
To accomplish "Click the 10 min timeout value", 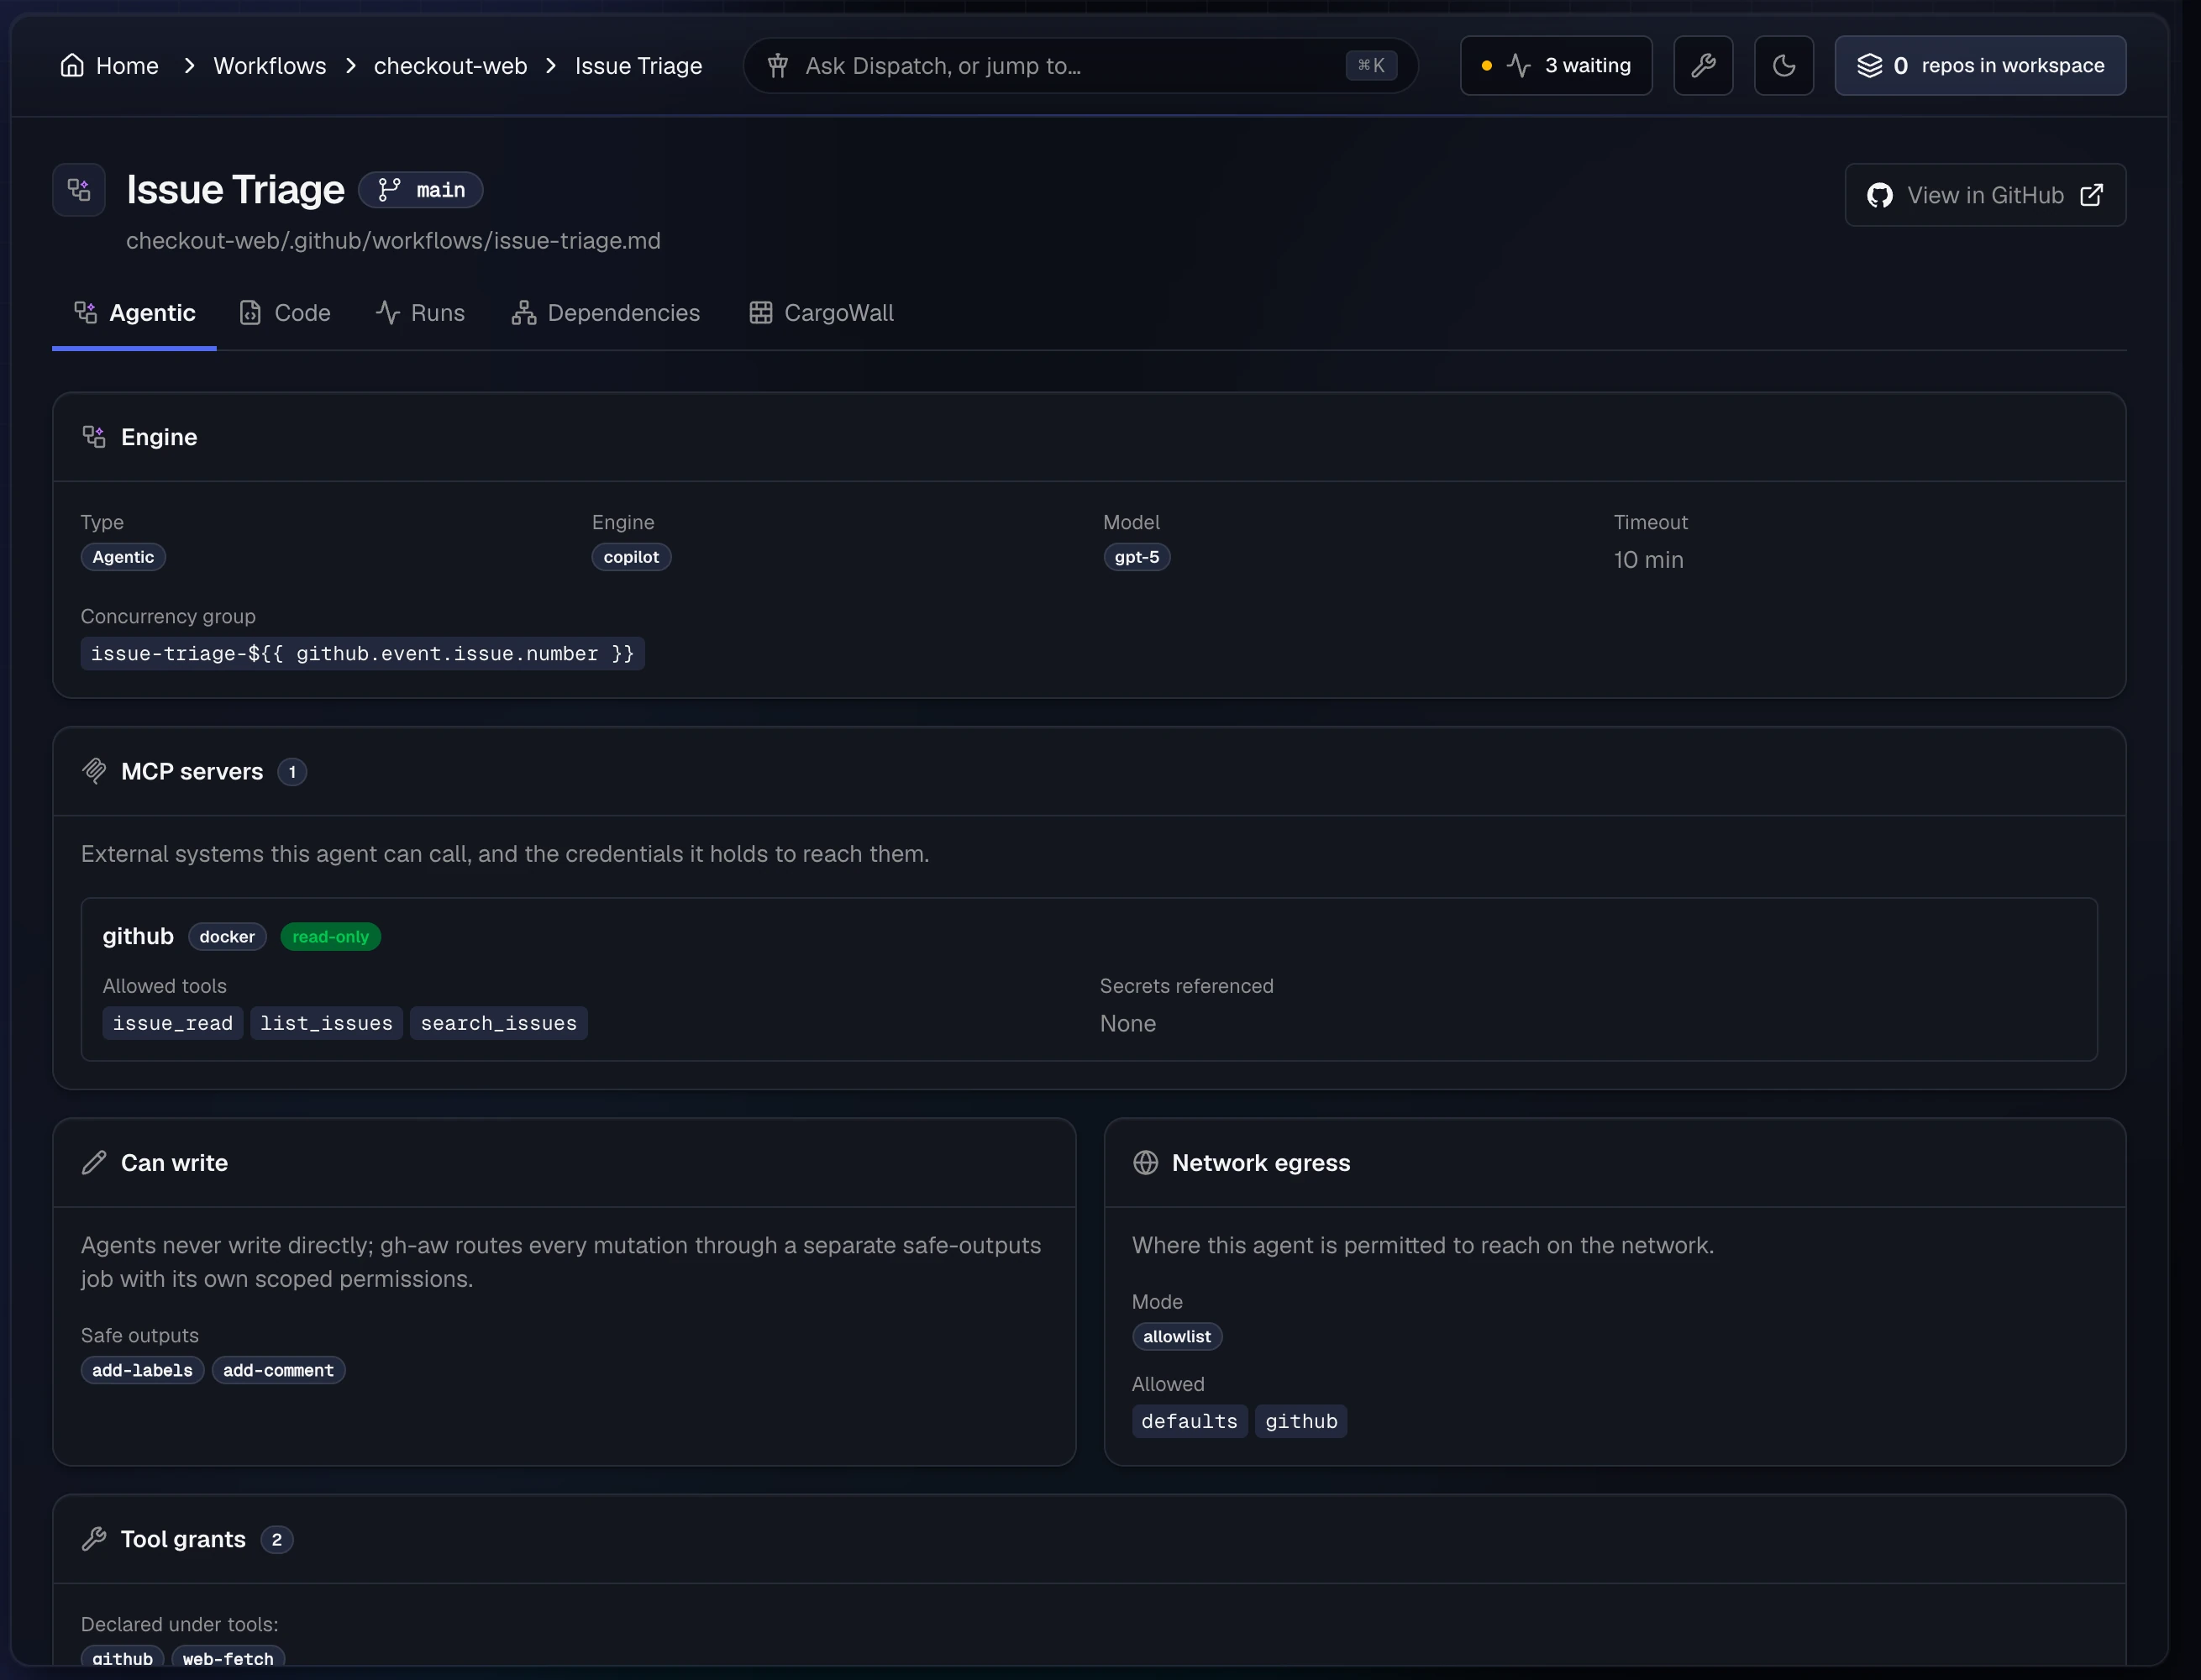I will click(x=1648, y=560).
